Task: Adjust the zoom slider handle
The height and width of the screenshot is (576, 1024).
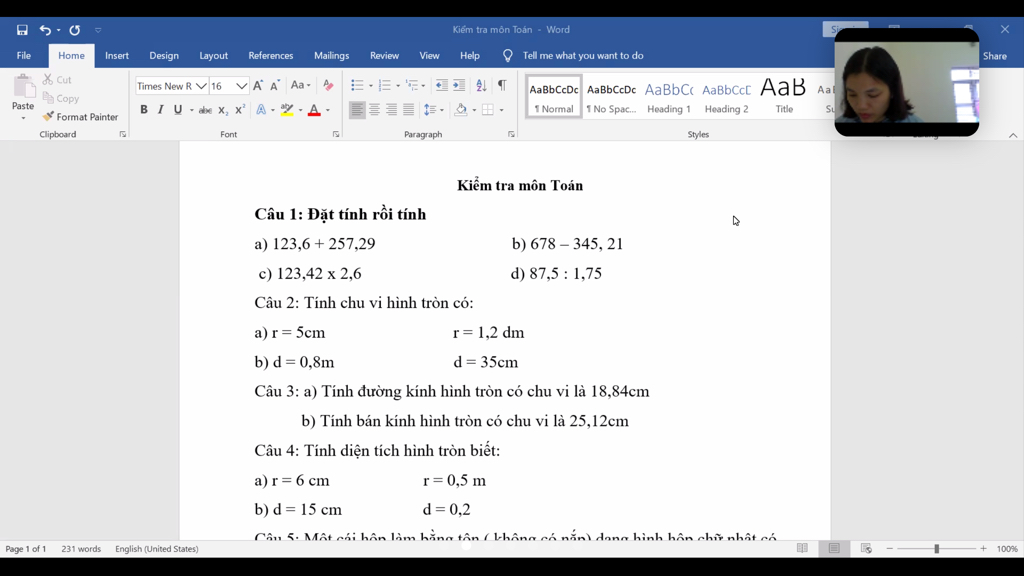Action: click(936, 549)
